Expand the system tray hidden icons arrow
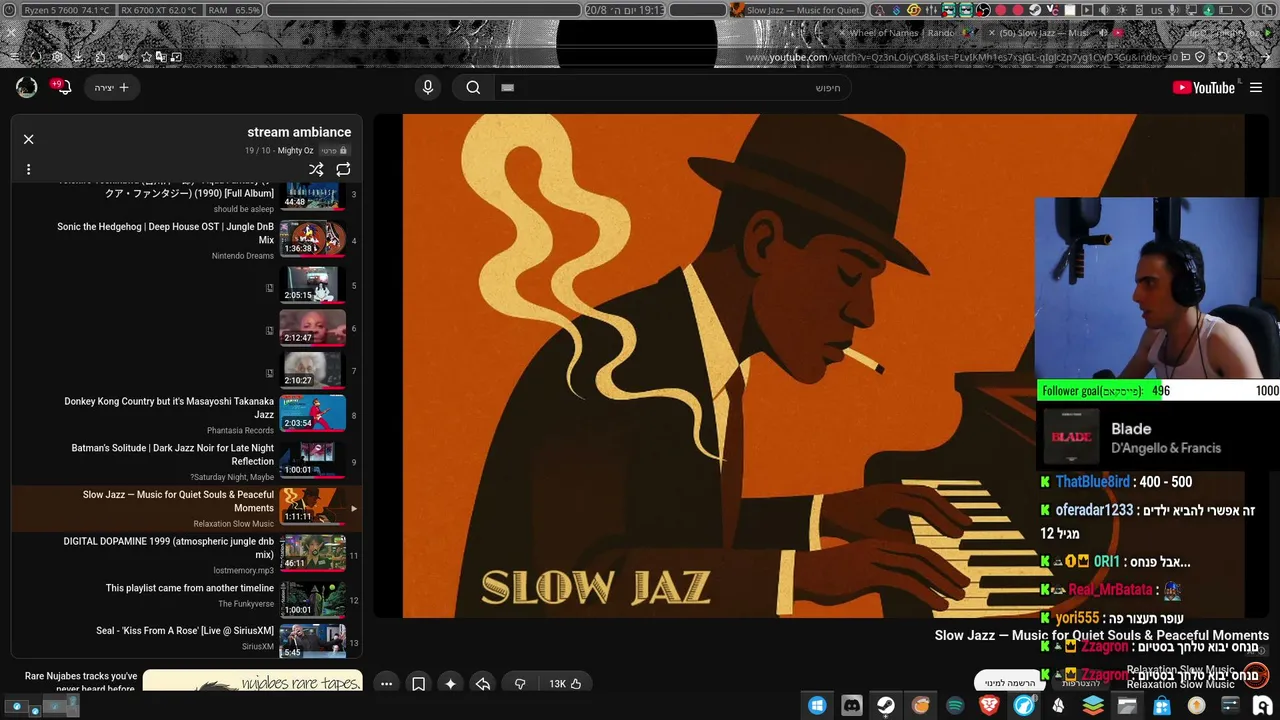Image resolution: width=1280 pixels, height=720 pixels. 1243,10
